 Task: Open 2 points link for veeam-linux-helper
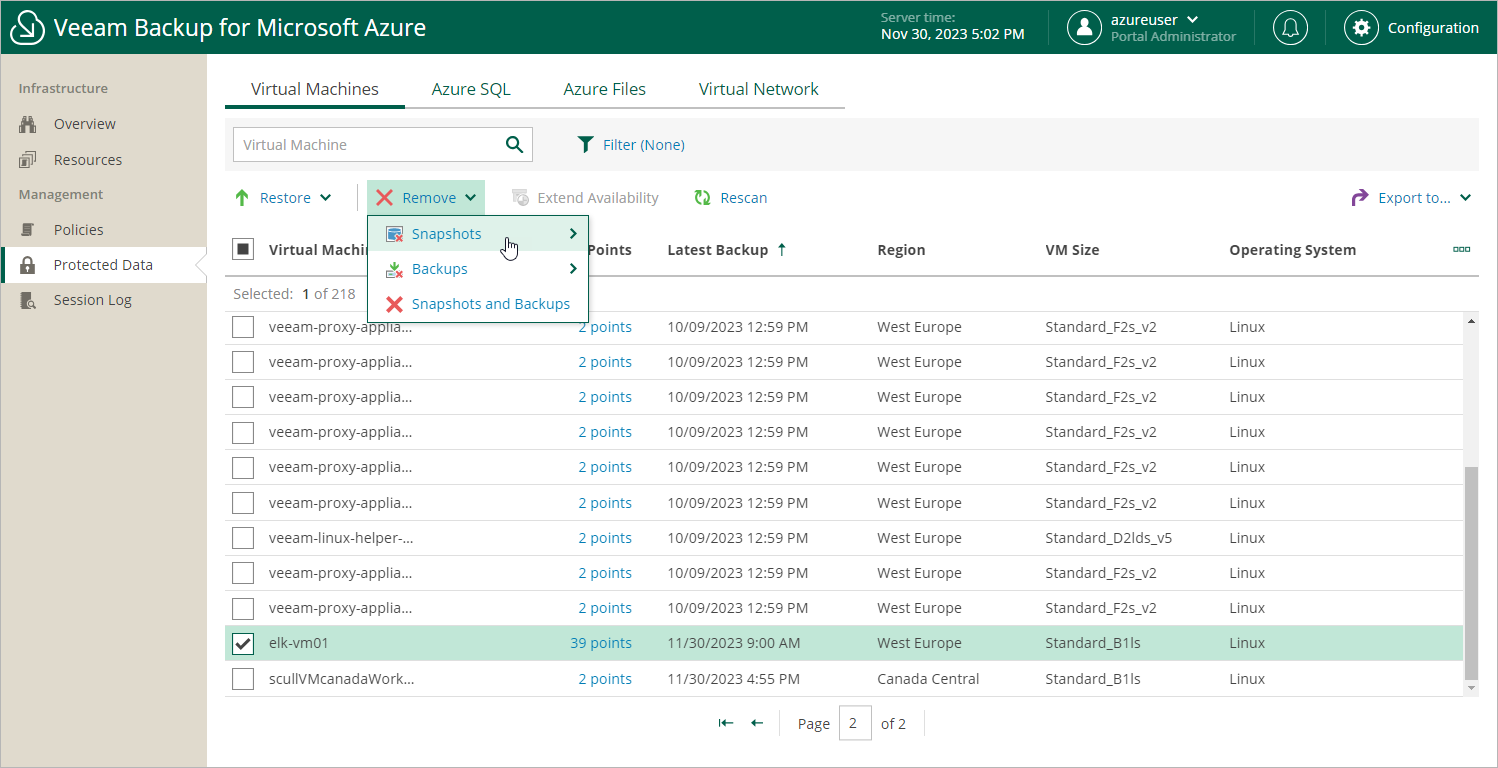coord(605,538)
